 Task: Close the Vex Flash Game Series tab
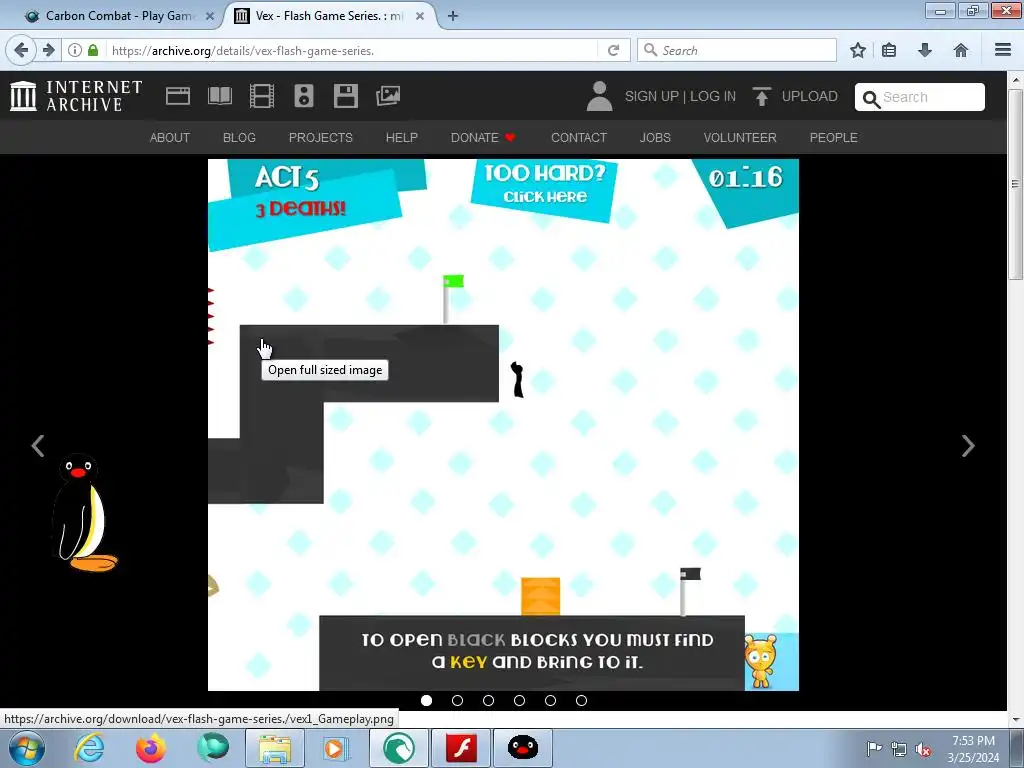tap(420, 16)
